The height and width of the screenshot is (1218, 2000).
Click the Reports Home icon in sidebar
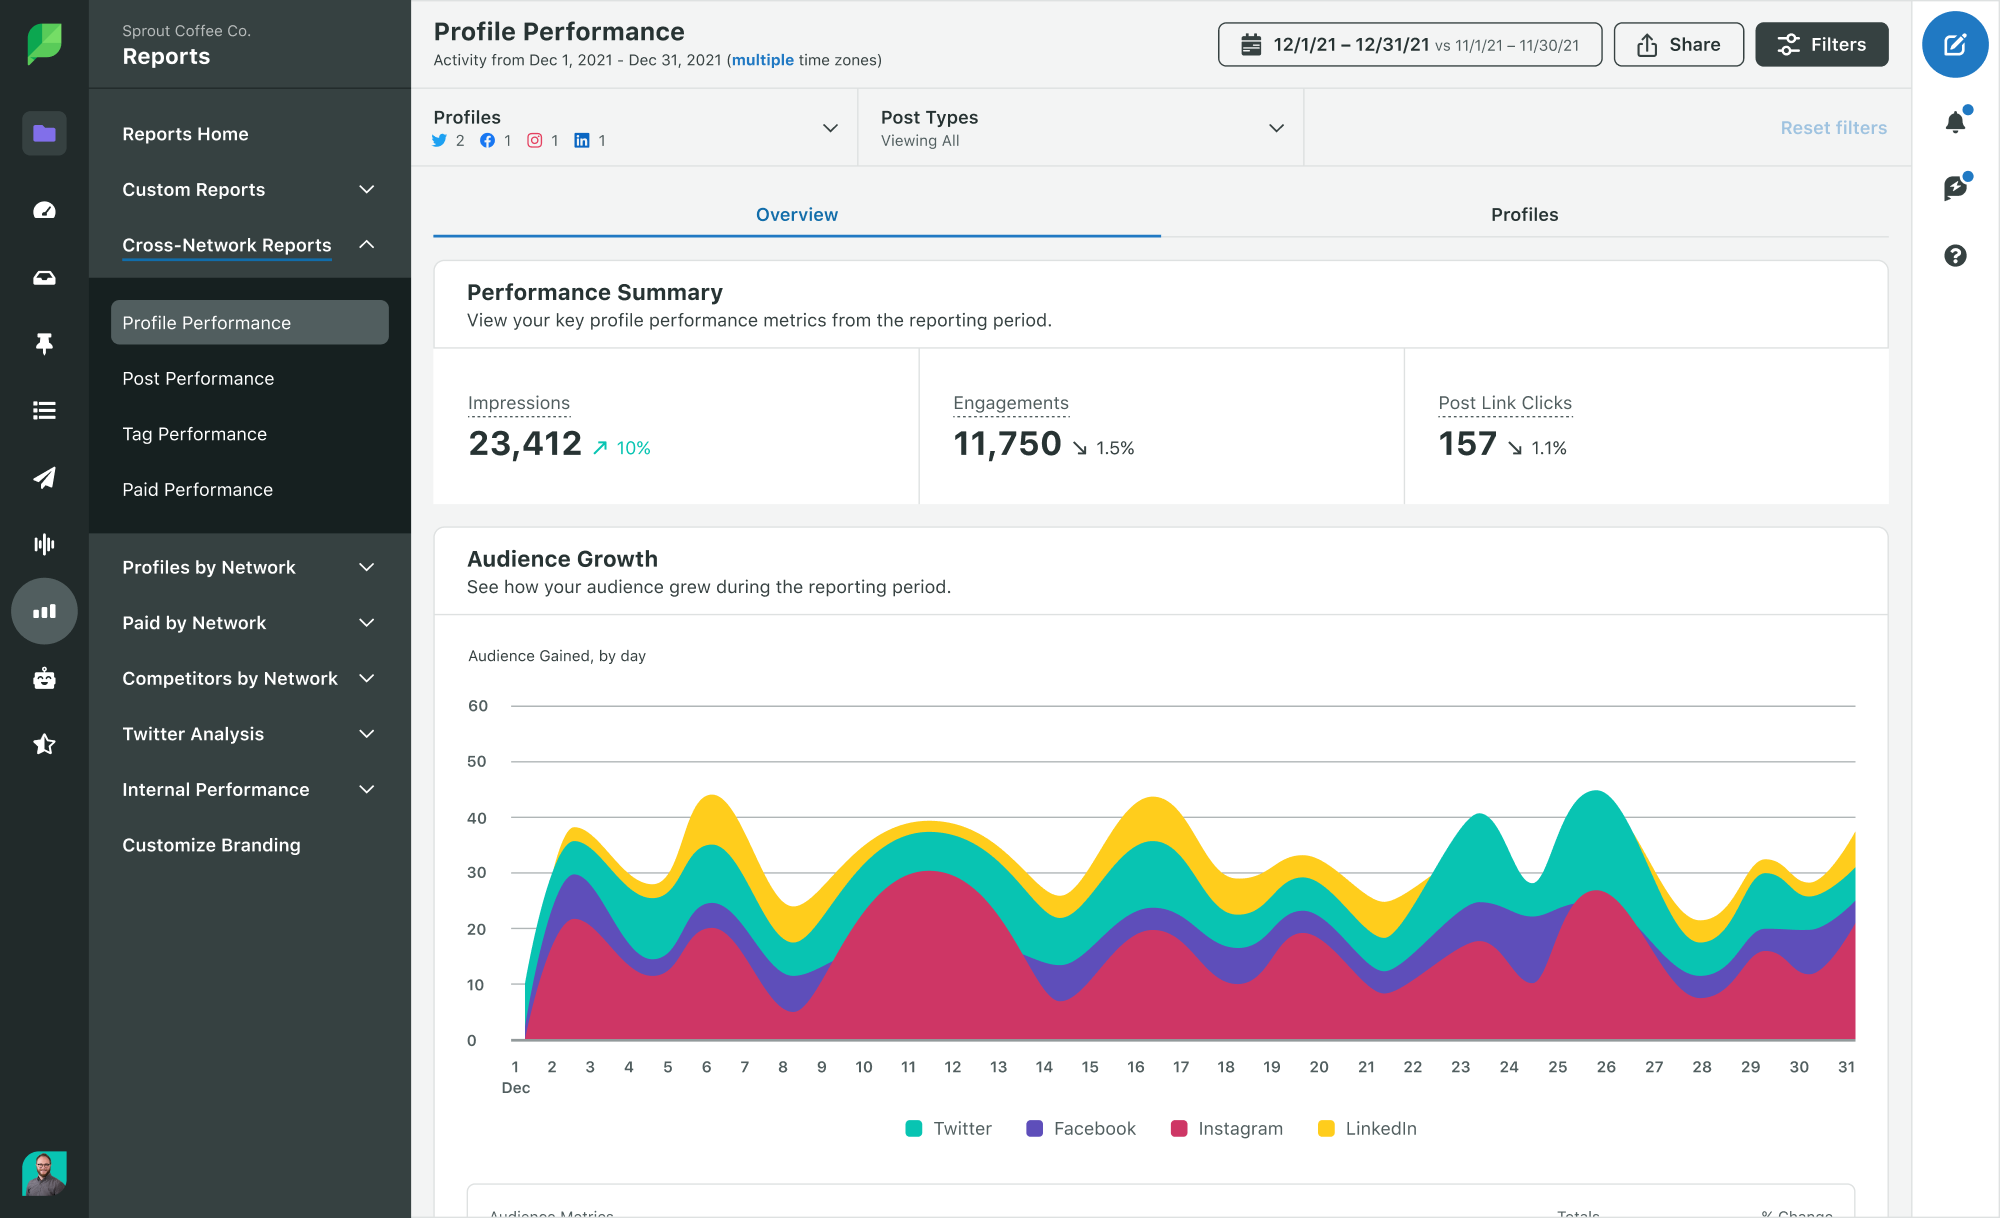pyautogui.click(x=44, y=133)
